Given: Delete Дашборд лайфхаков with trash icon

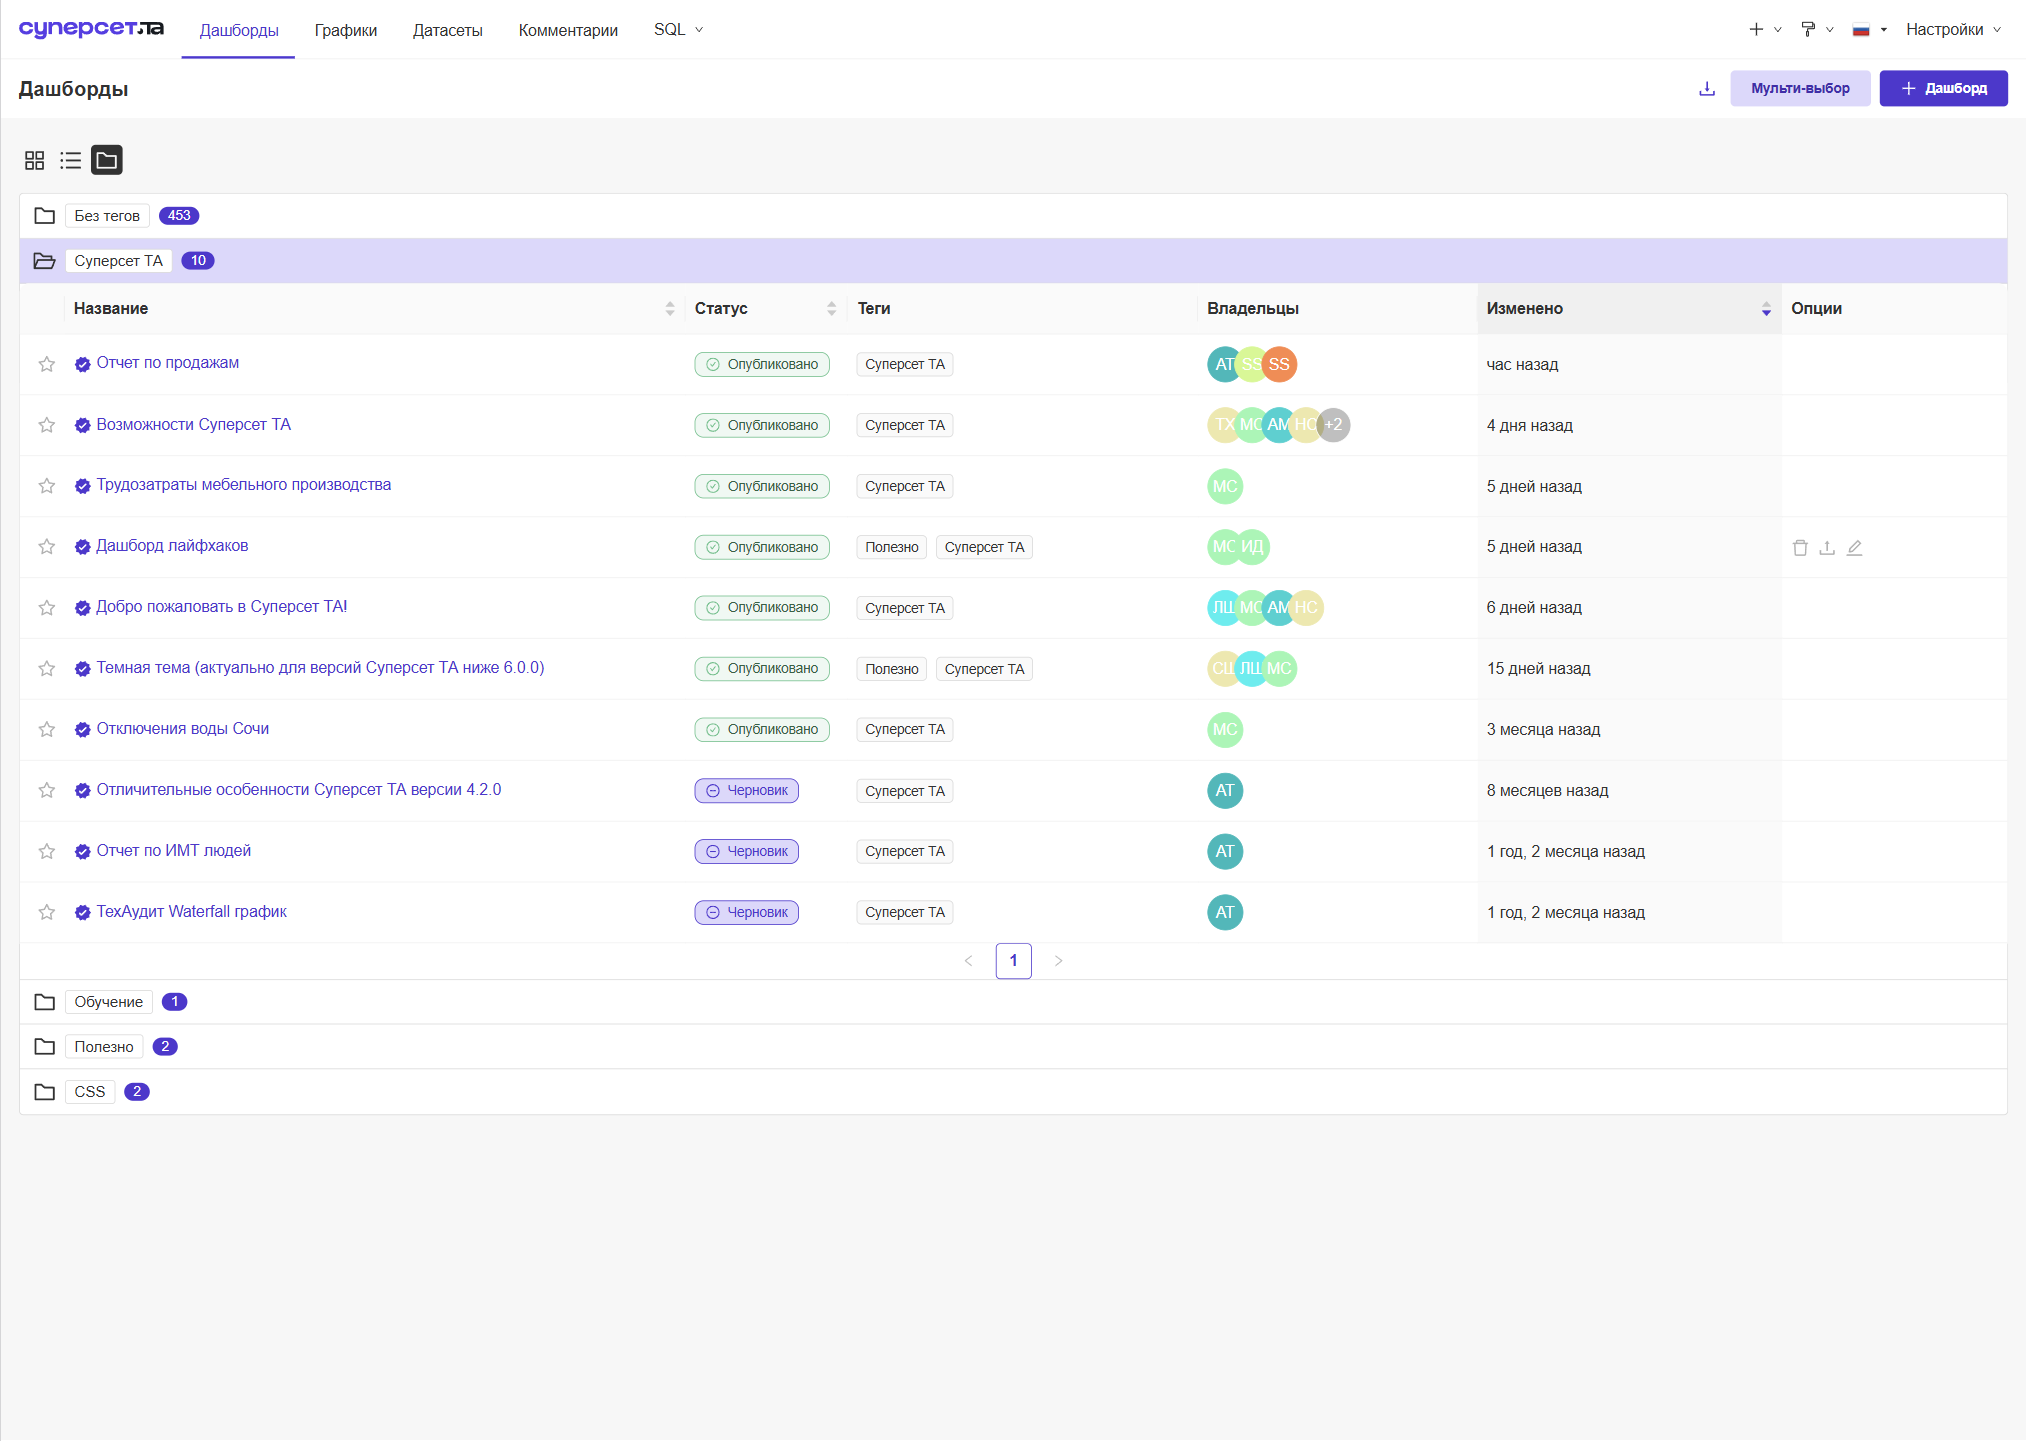Looking at the screenshot, I should point(1800,547).
